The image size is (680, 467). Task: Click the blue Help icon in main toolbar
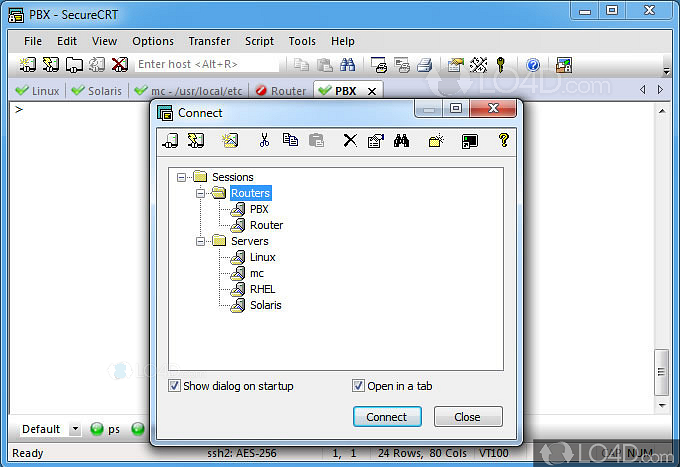pos(533,65)
